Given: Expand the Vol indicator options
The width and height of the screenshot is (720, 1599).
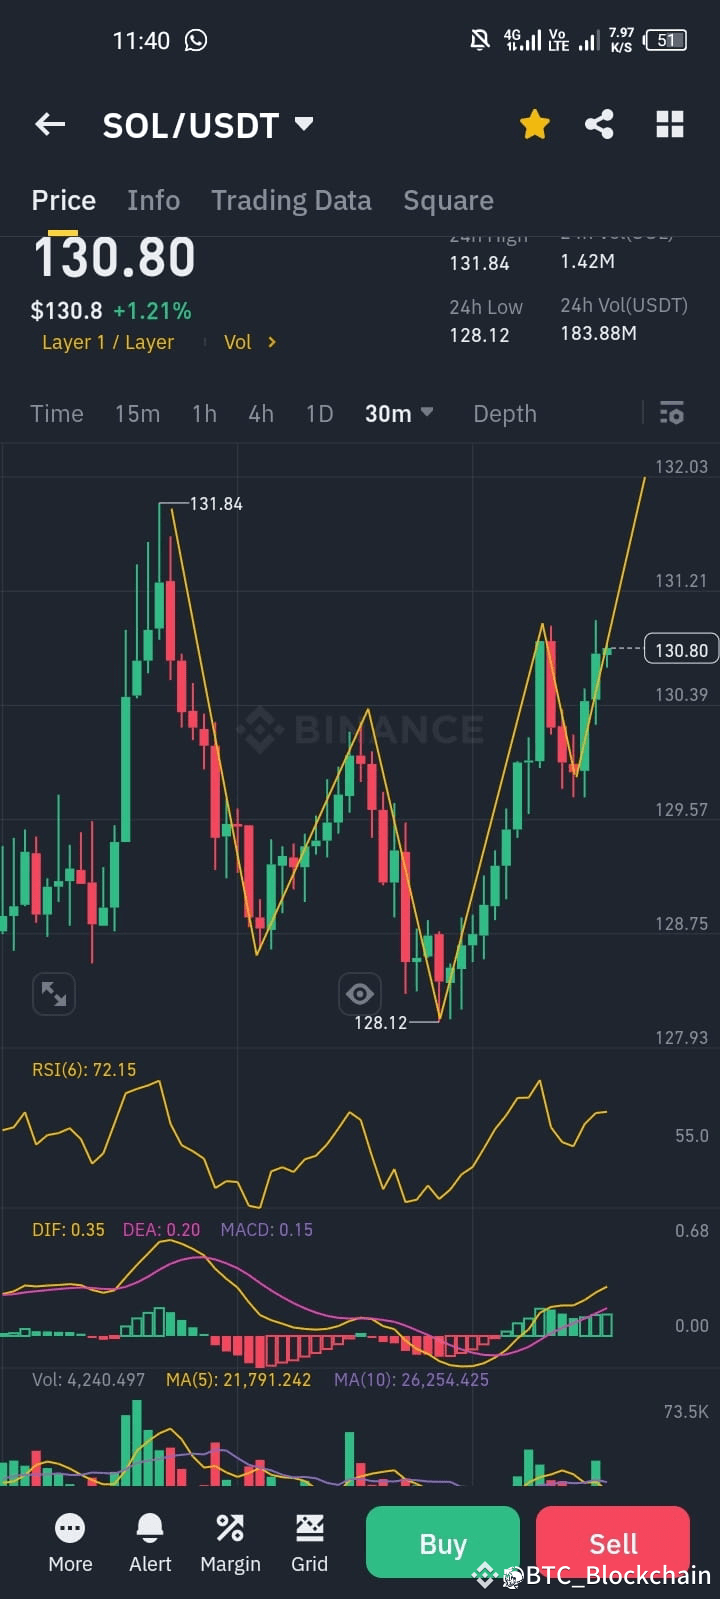Looking at the screenshot, I should pyautogui.click(x=250, y=342).
